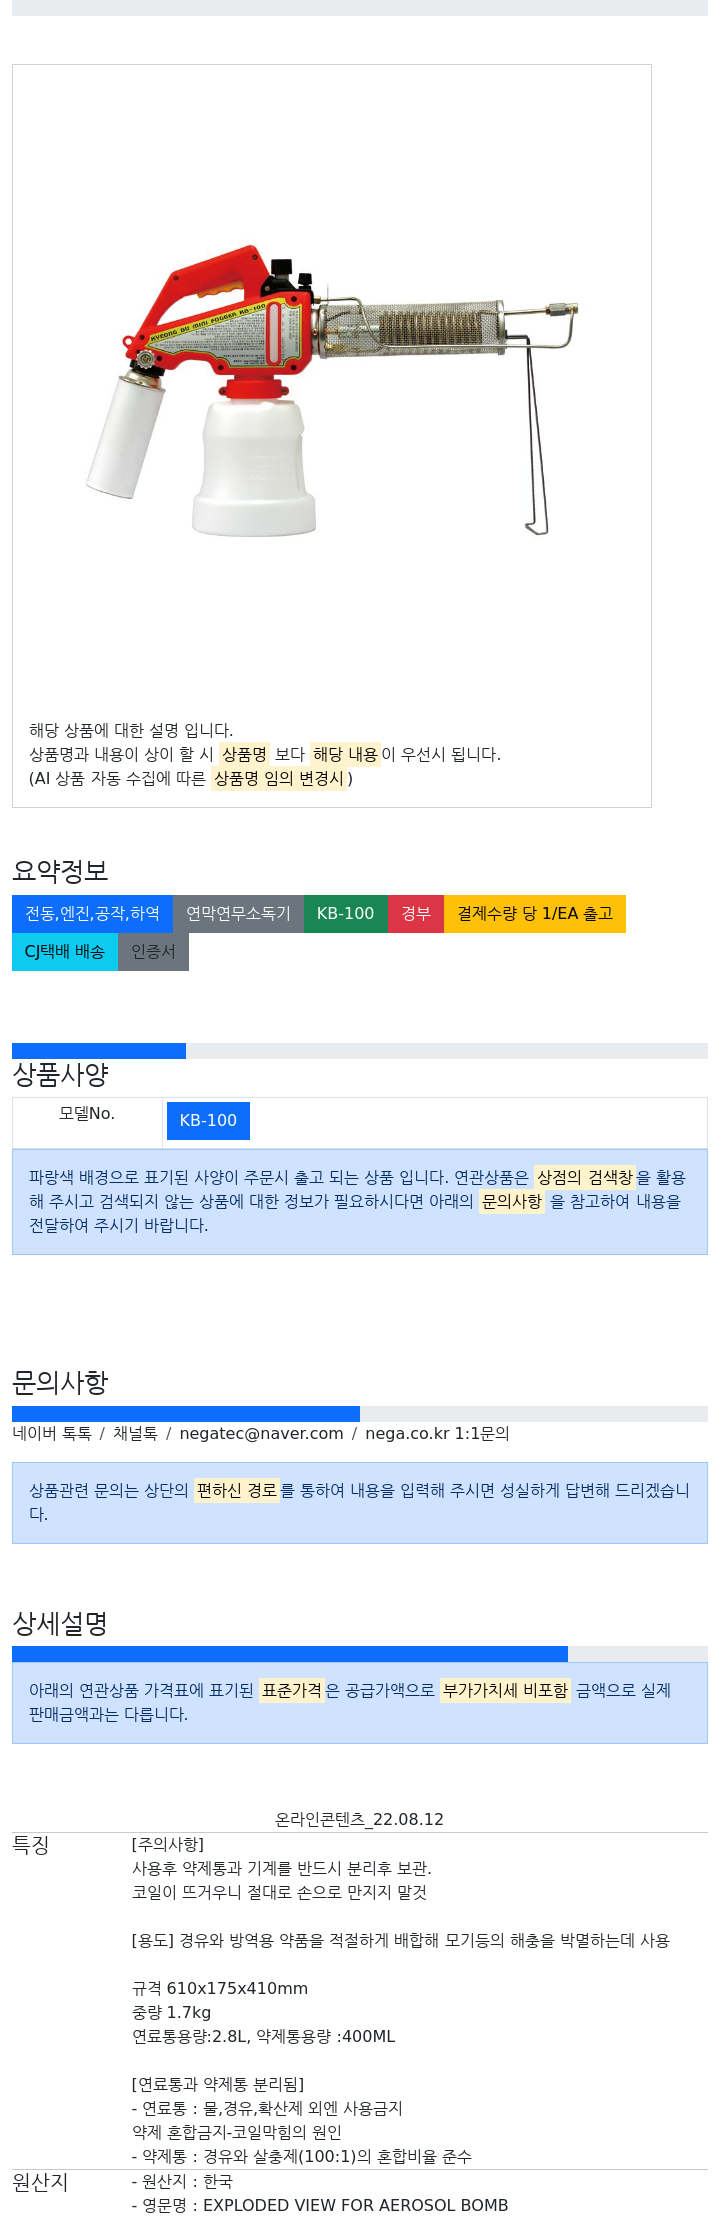Screen dimensions: 720x2218
Task: Click the 네이버 톡톡 inquiry link
Action: 52,1434
